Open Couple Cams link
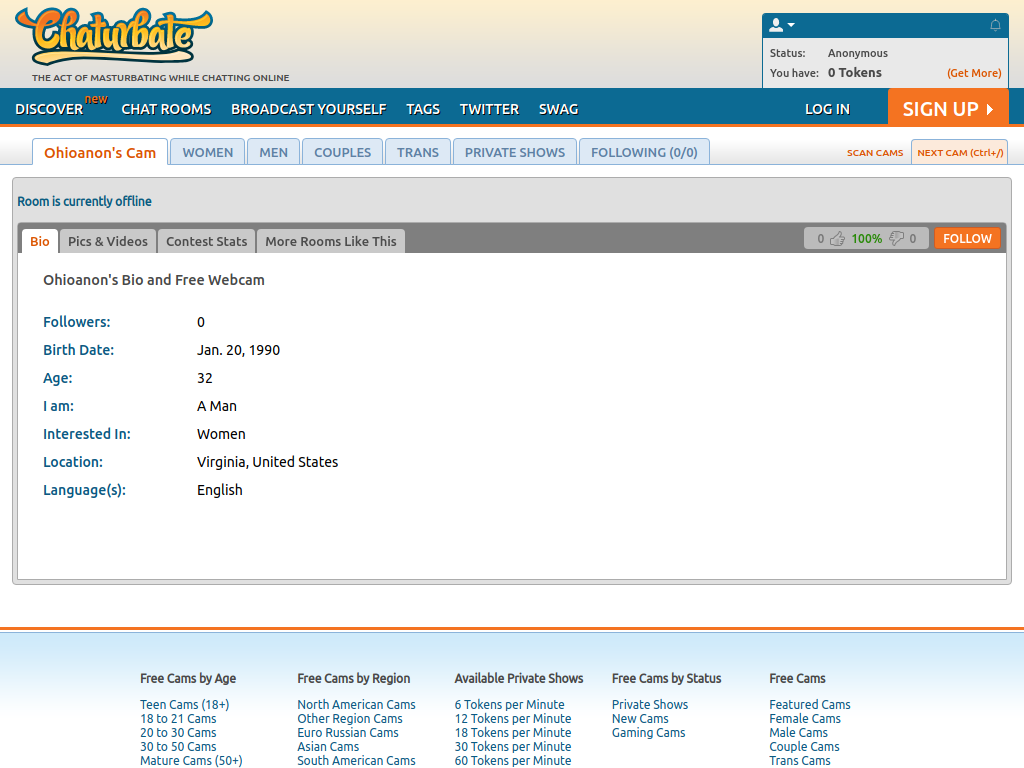 [804, 746]
